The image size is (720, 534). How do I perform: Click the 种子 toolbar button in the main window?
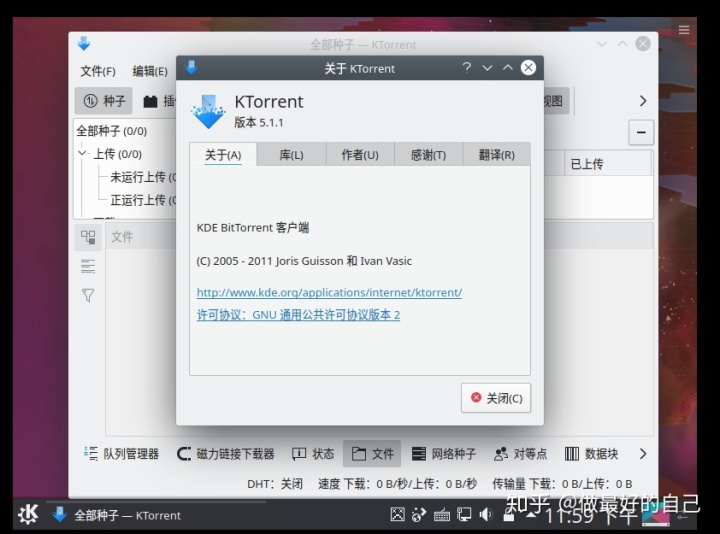[104, 101]
